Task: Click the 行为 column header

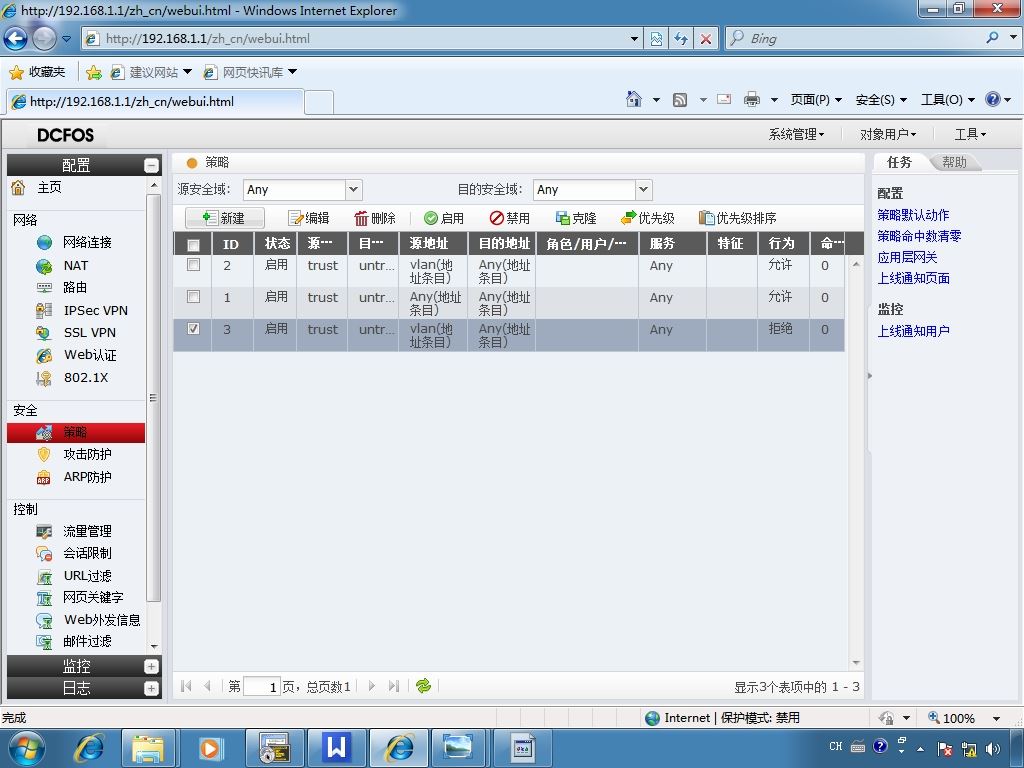Action: tap(783, 244)
